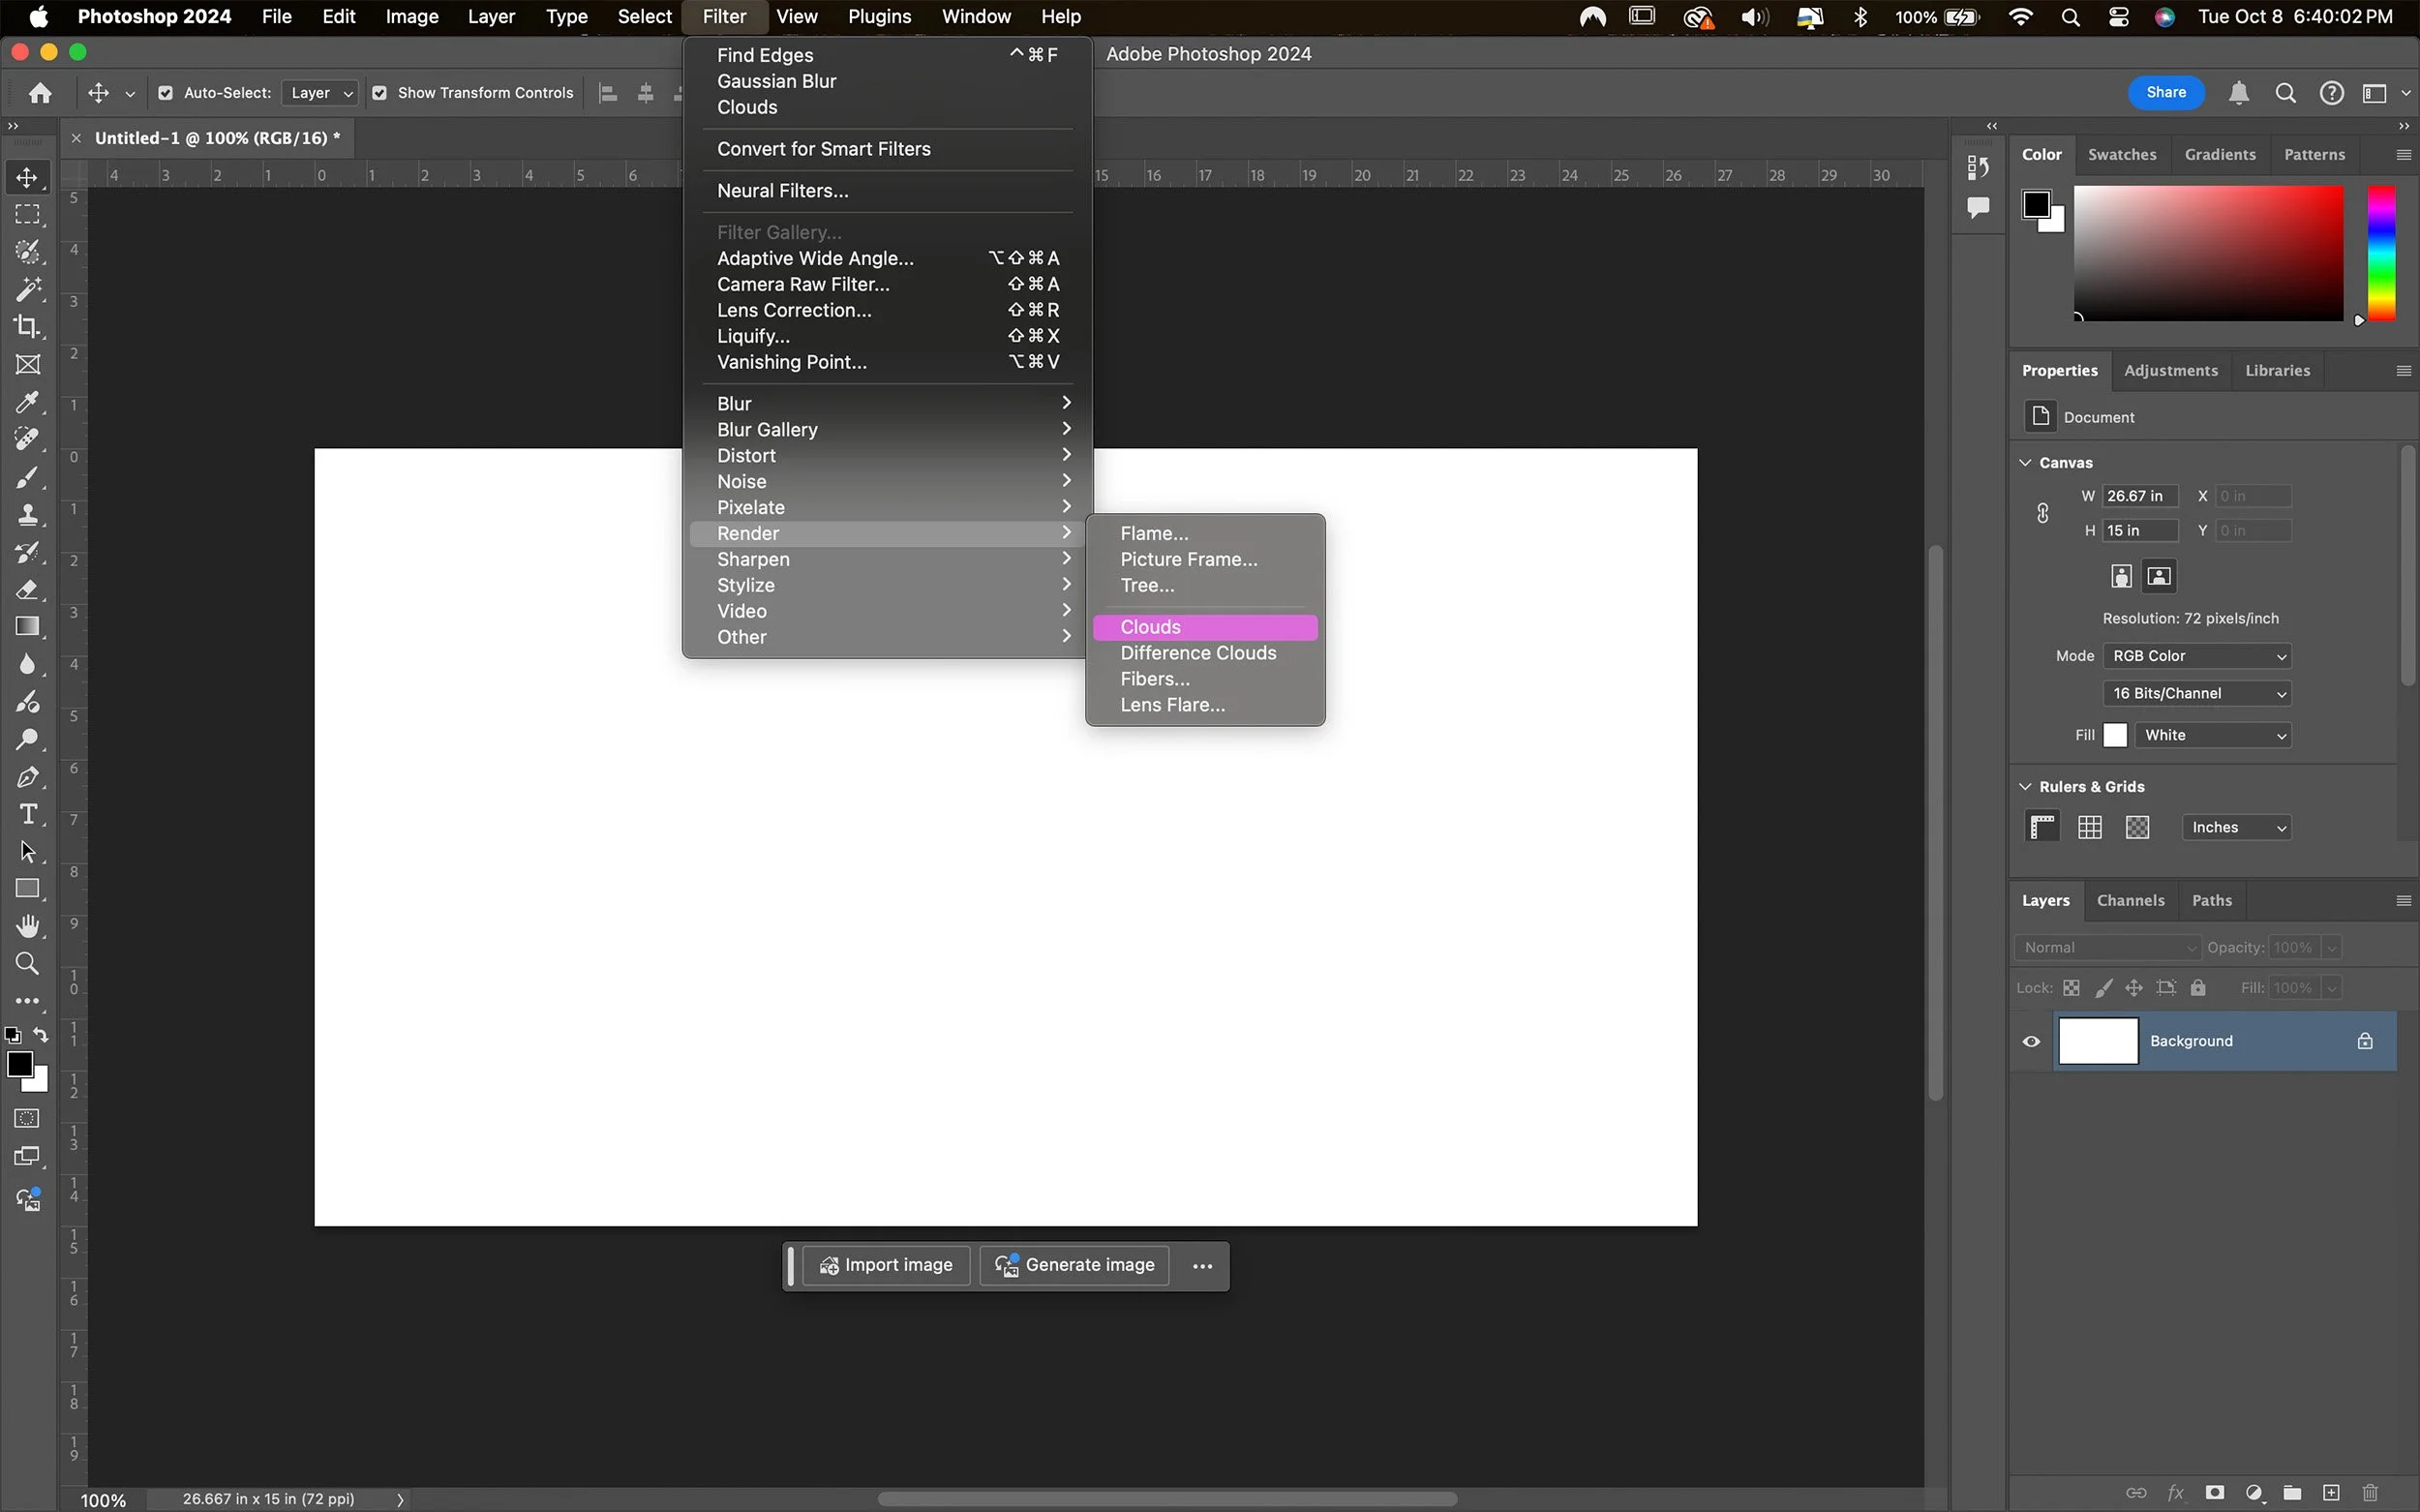This screenshot has width=2420, height=1512.
Task: Select the Eraser tool
Action: (x=28, y=590)
